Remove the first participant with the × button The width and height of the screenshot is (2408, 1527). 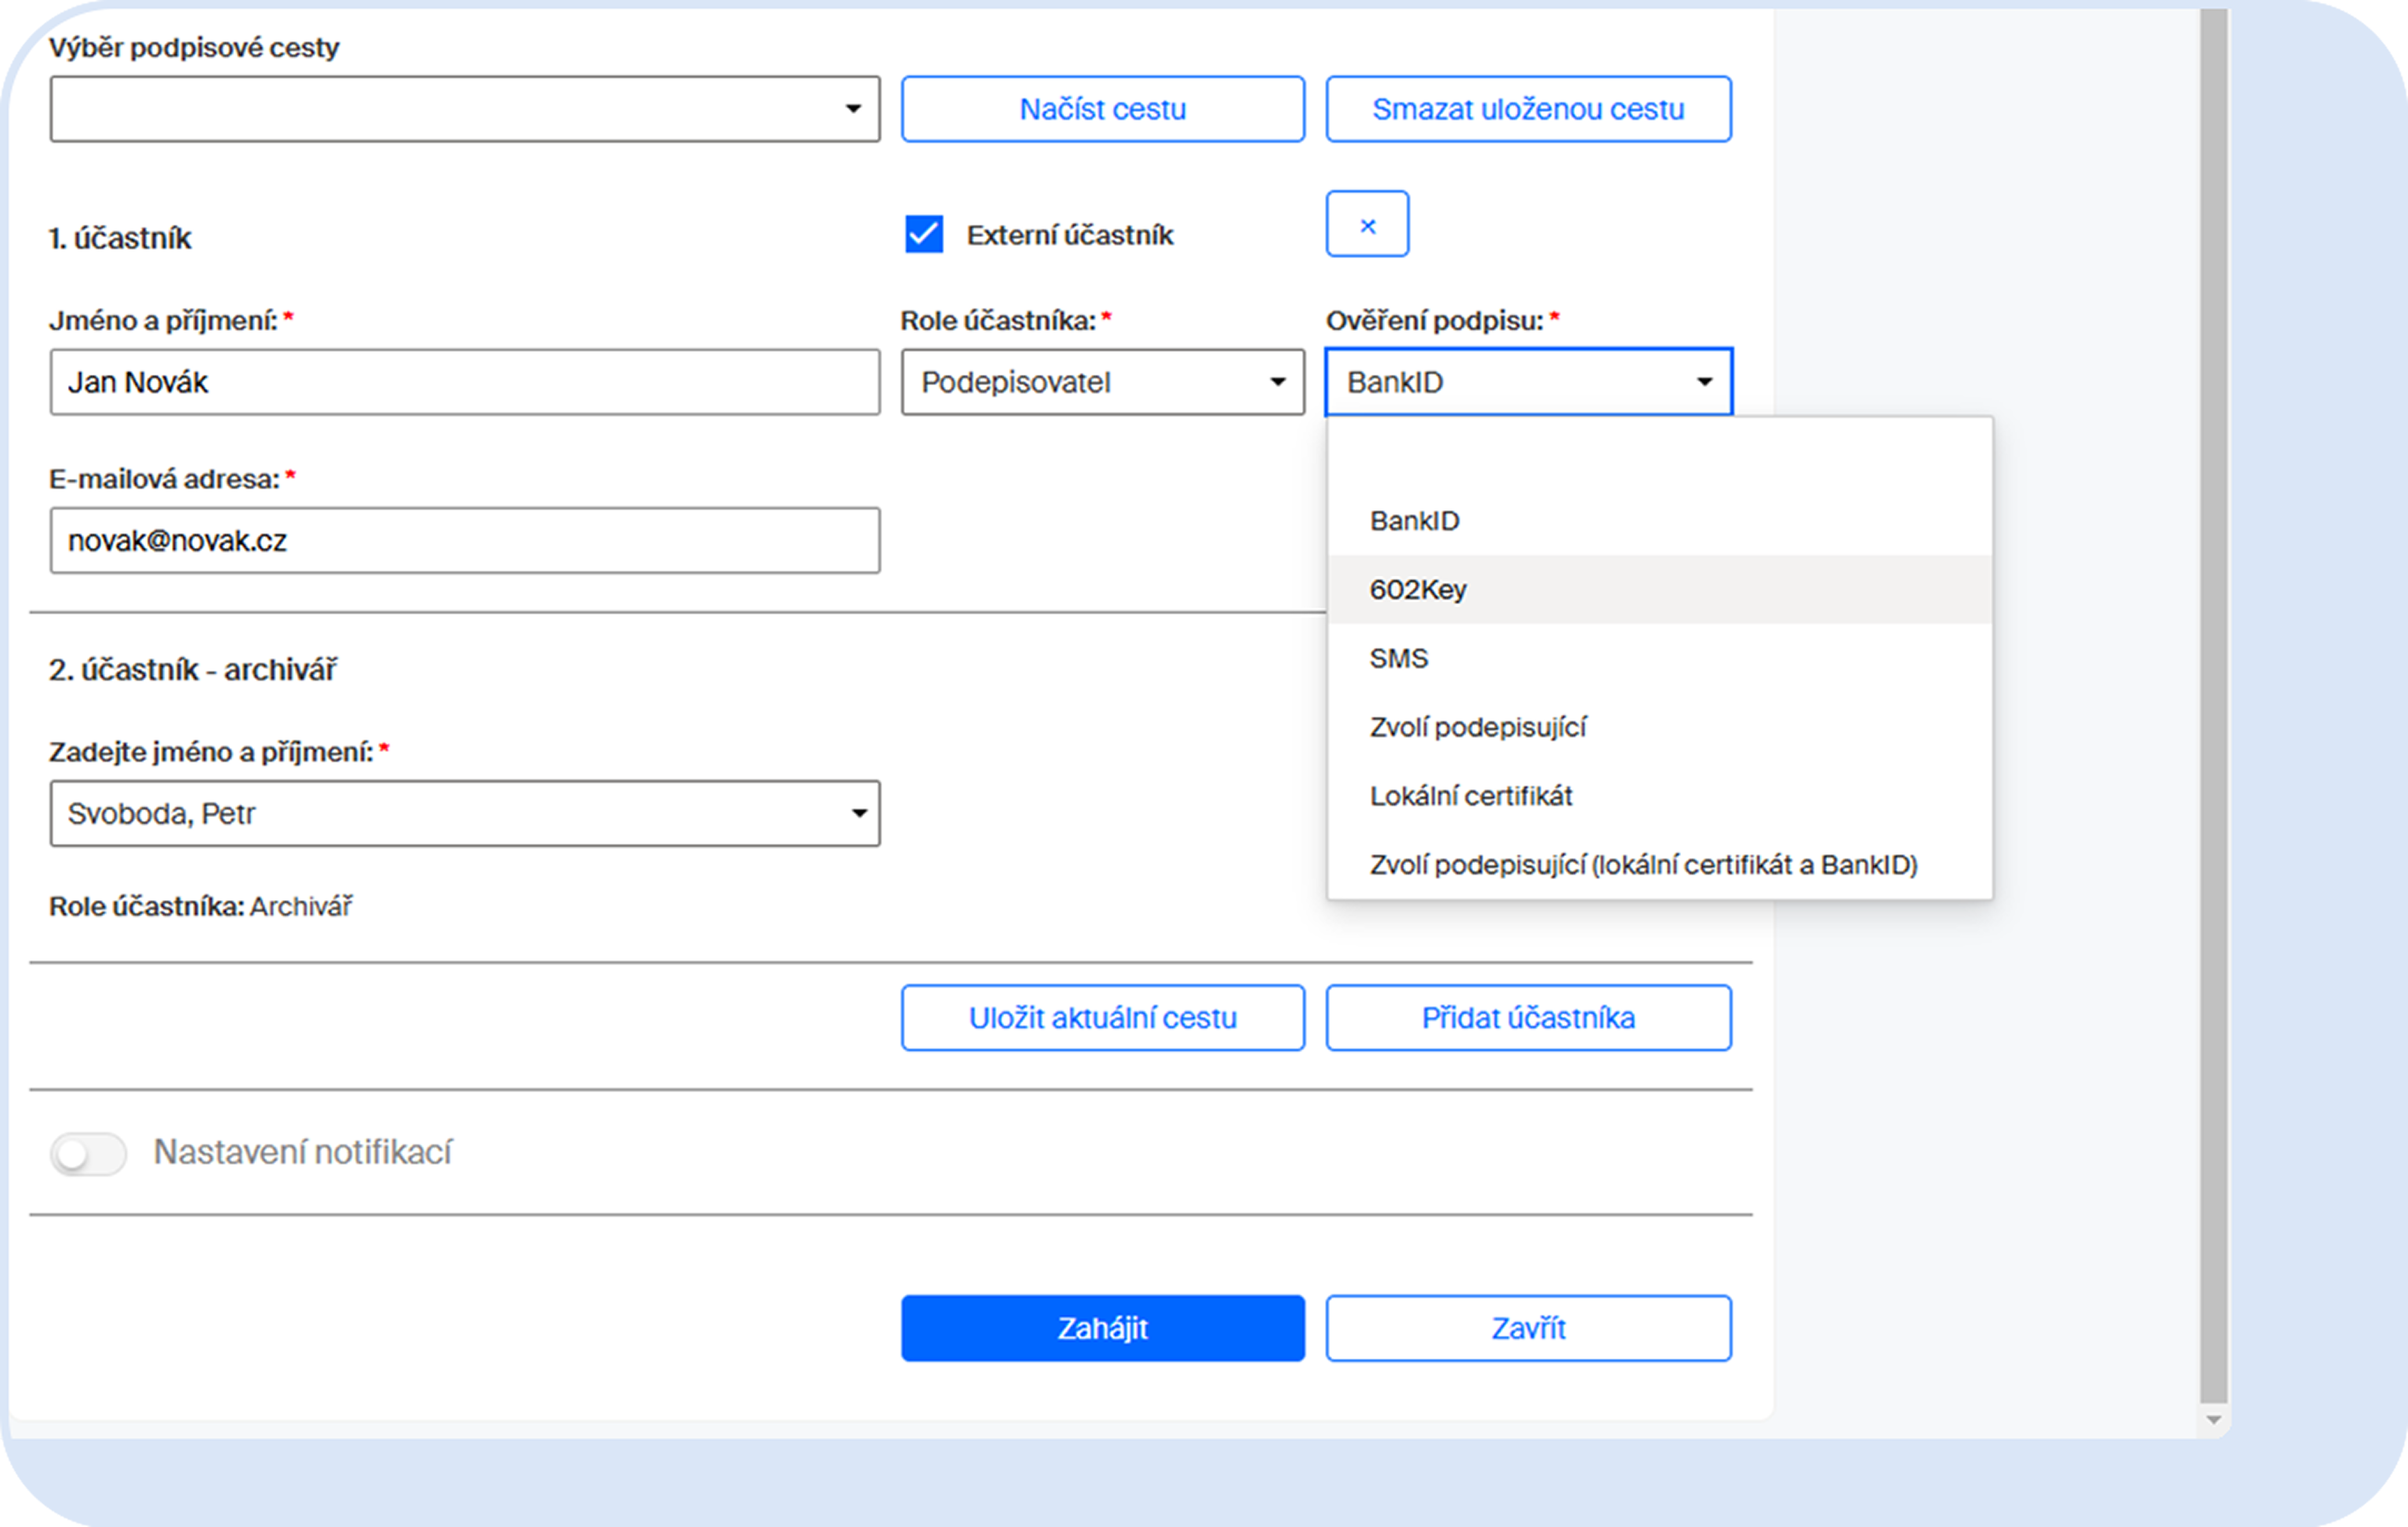(1367, 224)
